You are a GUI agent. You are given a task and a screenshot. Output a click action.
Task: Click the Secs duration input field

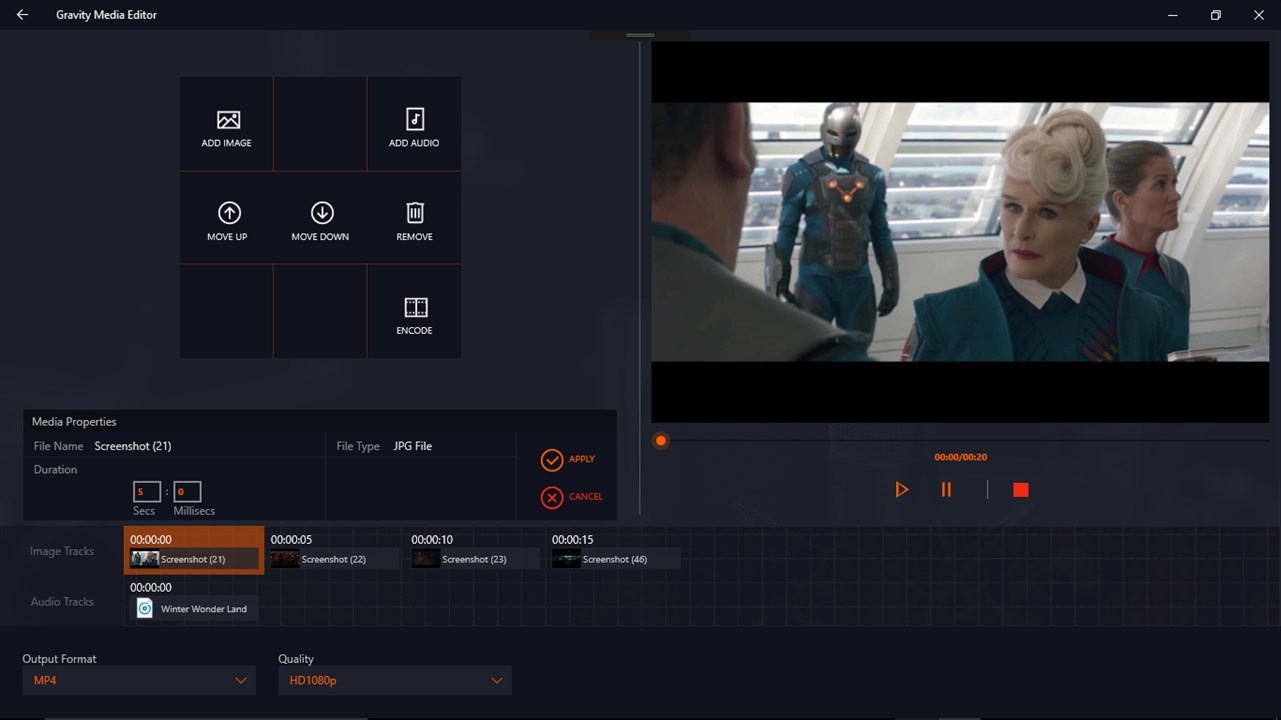(x=147, y=492)
